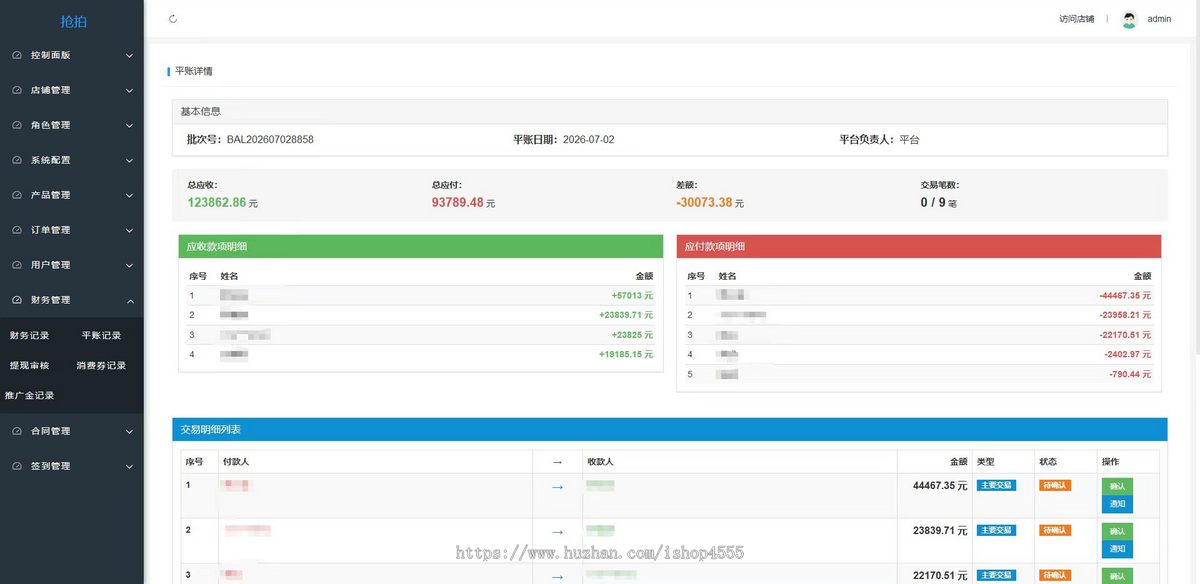Expand the 店铺管理 menu chevron
The height and width of the screenshot is (584, 1200).
pyautogui.click(x=129, y=91)
